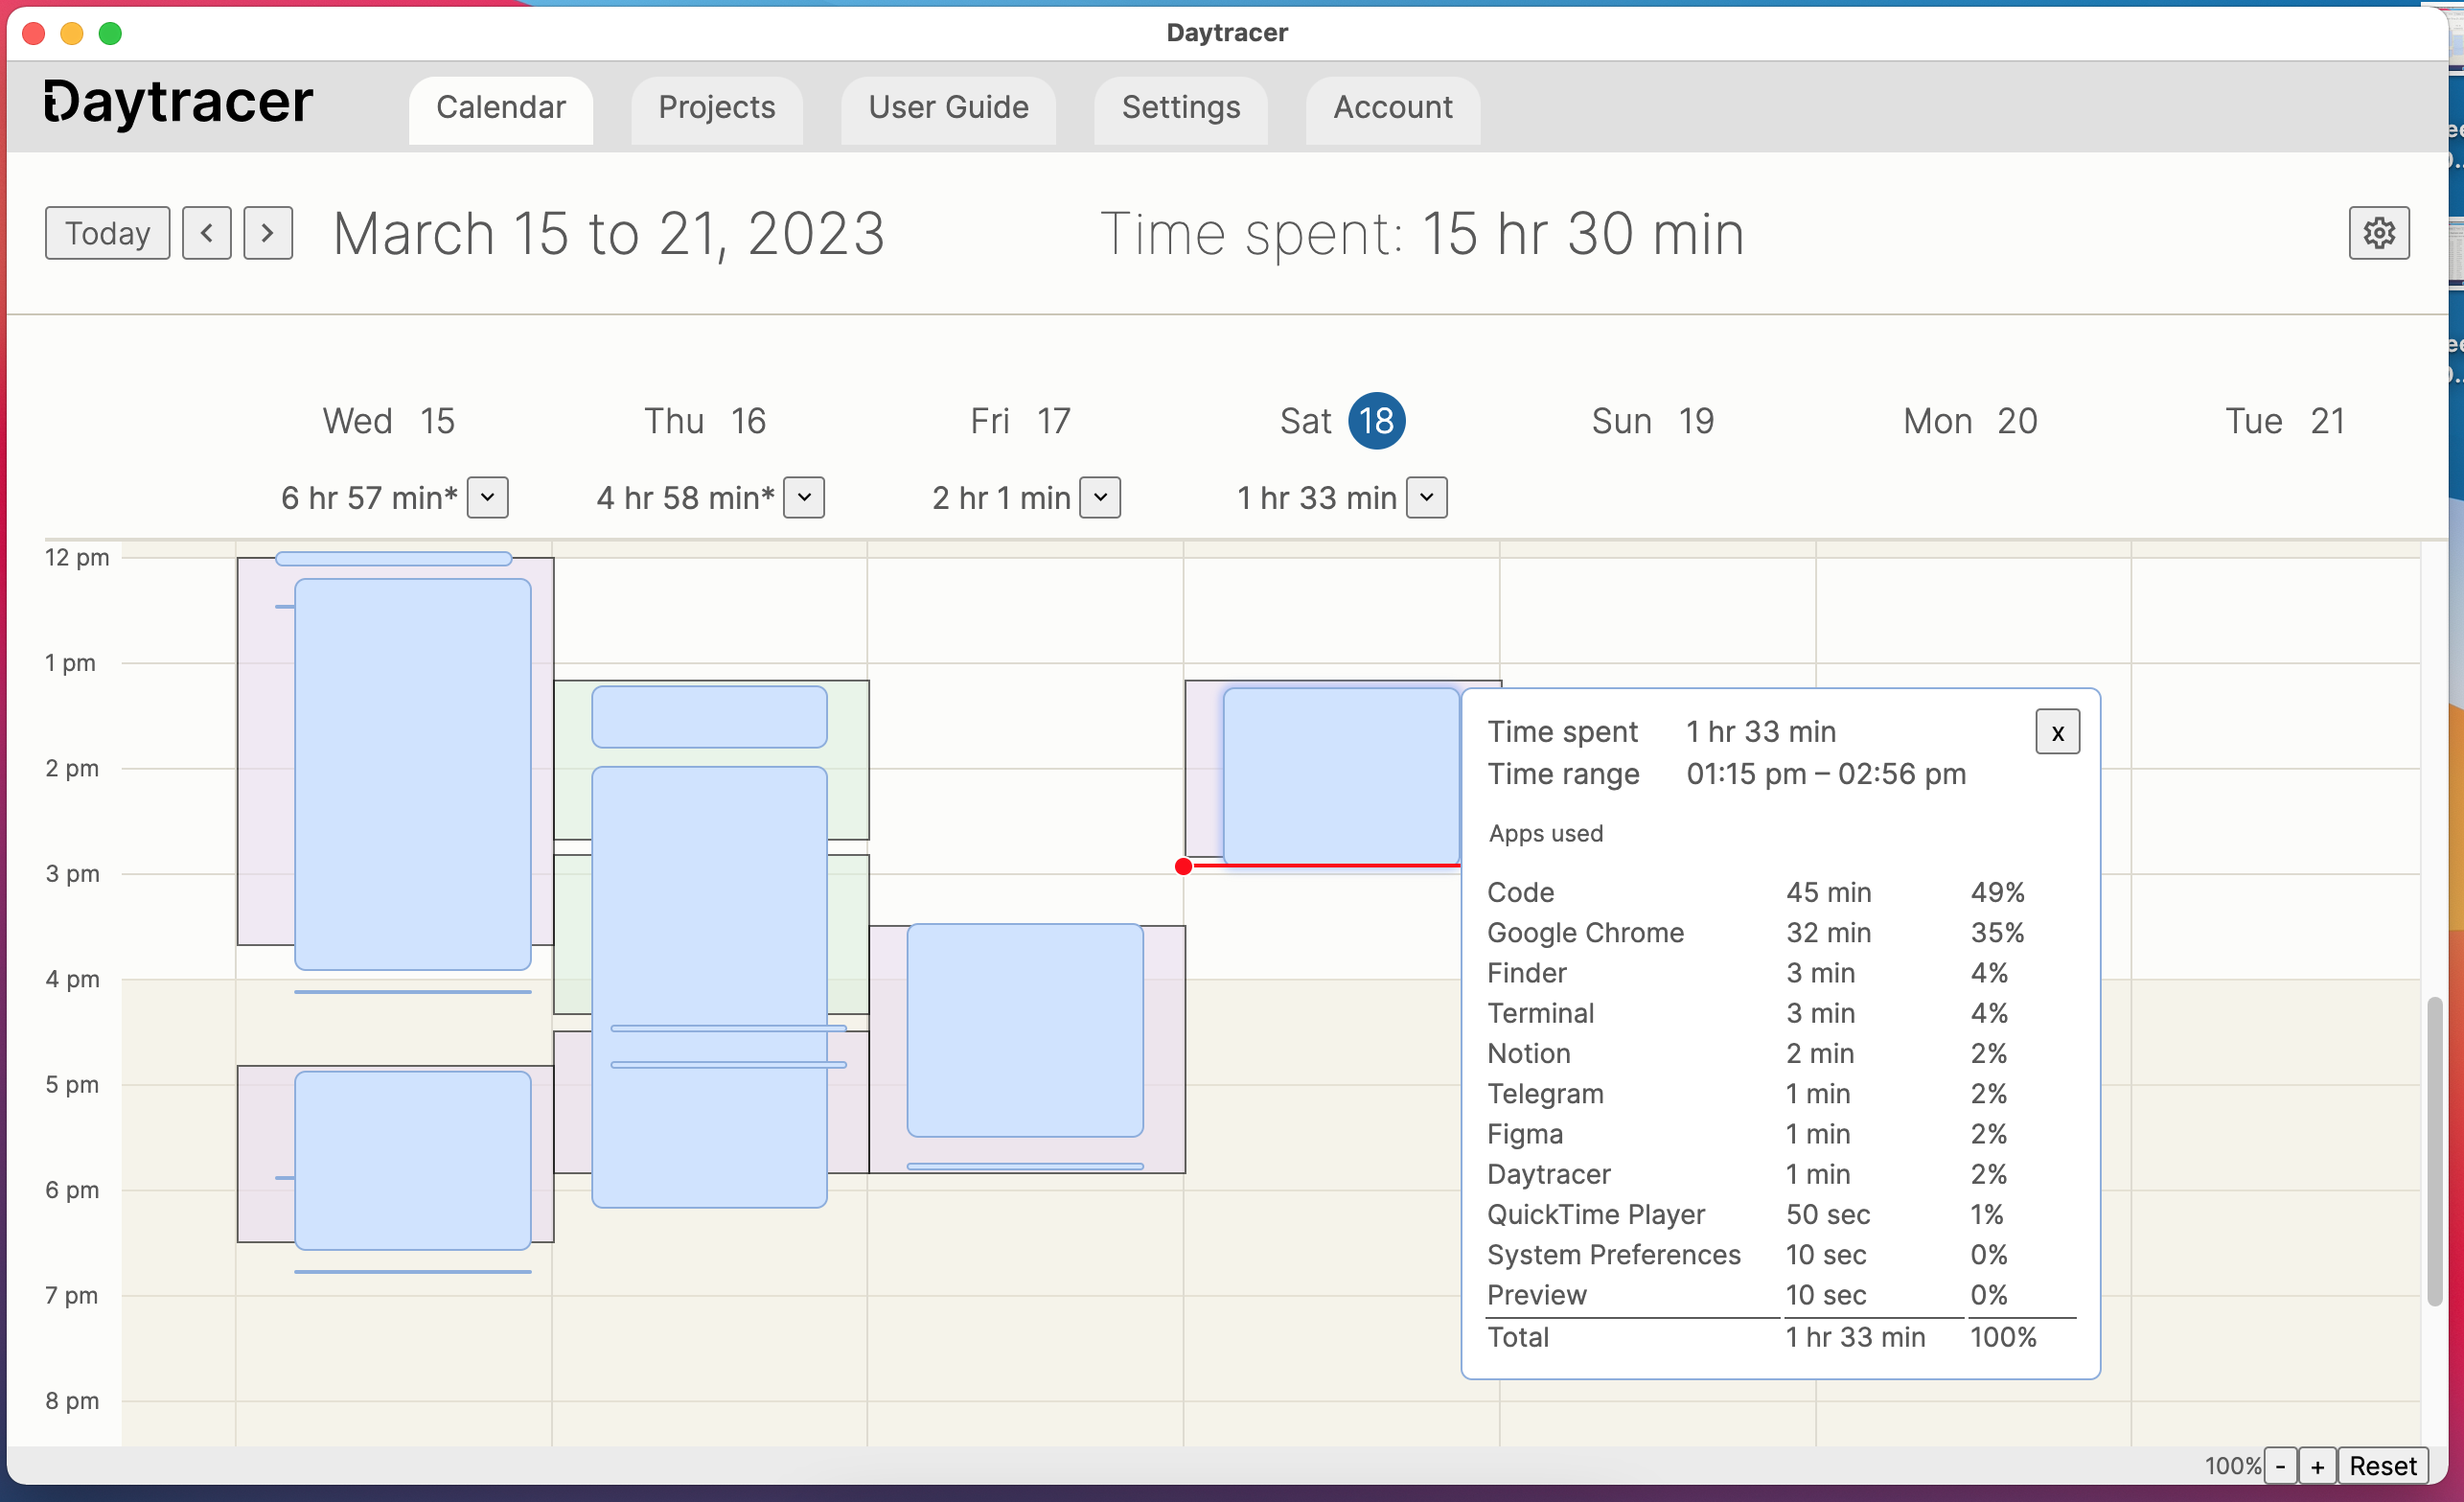Click the Fri 17 day header
The image size is (2464, 1502).
pyautogui.click(x=1021, y=421)
